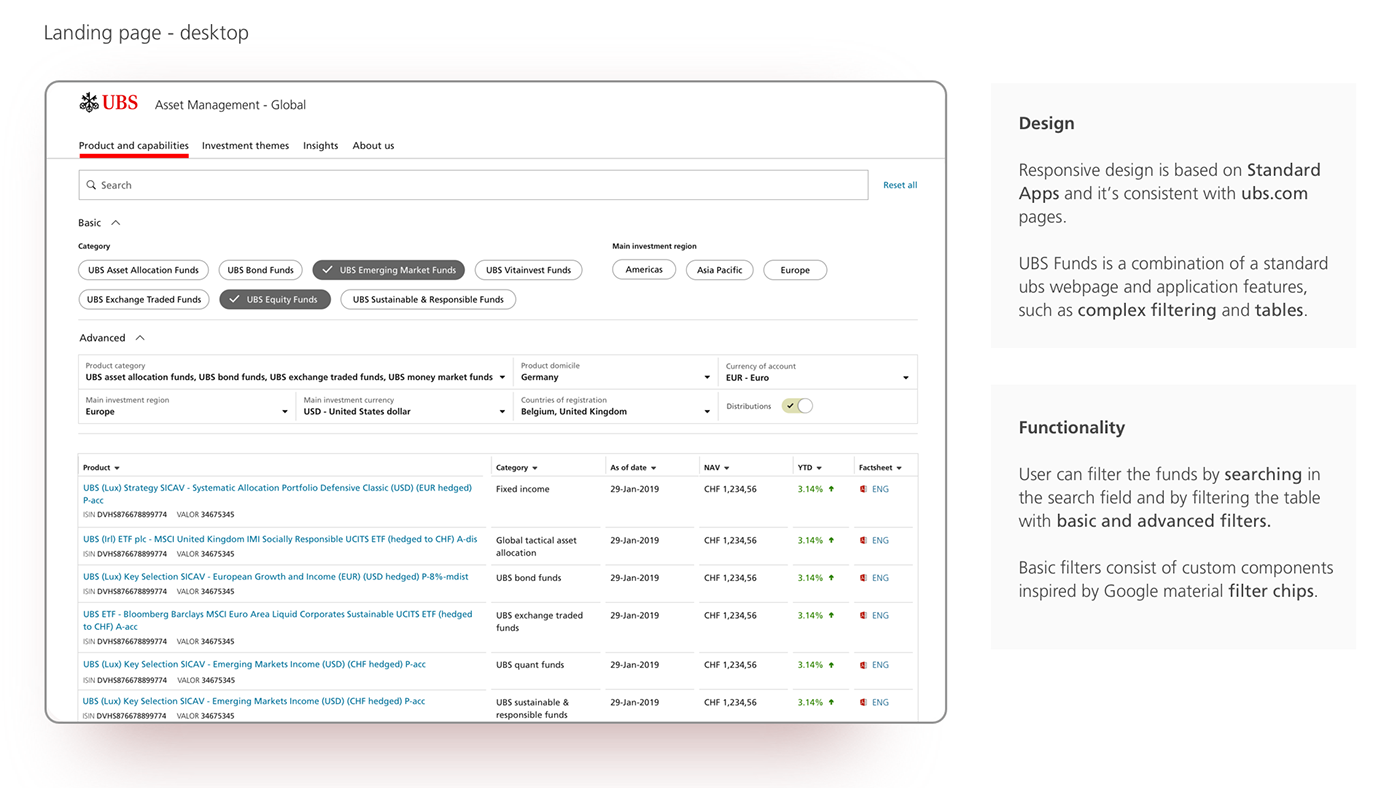1400x788 pixels.
Task: Open Insights tab
Action: pyautogui.click(x=320, y=146)
